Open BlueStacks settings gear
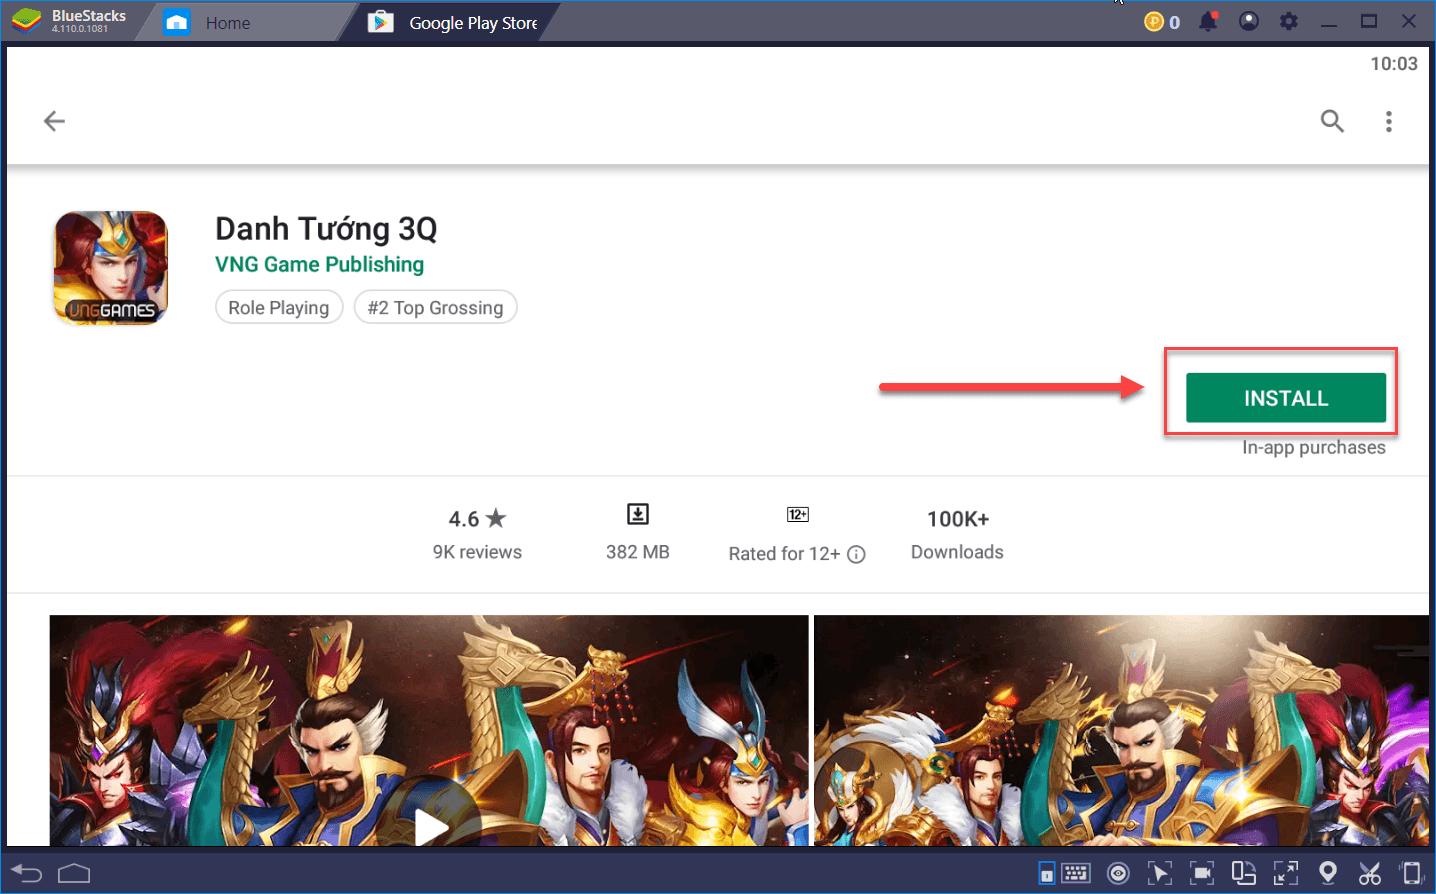 (x=1289, y=21)
